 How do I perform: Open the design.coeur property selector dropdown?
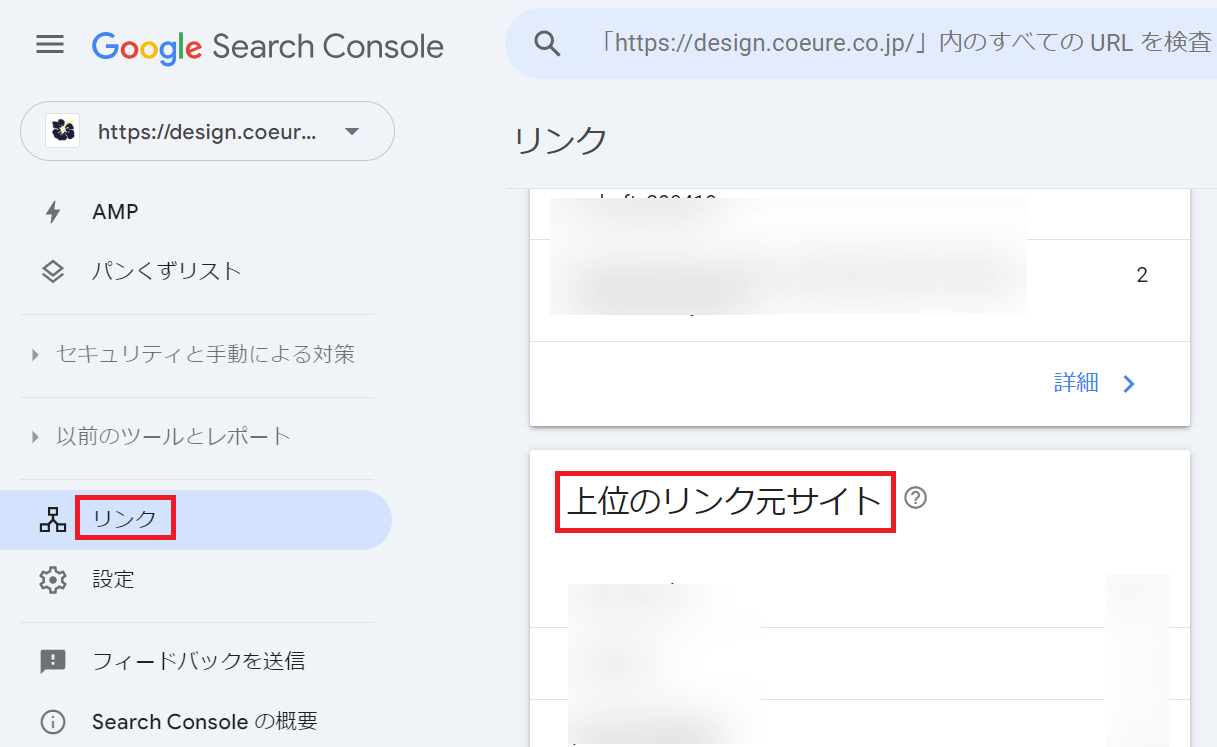click(351, 131)
